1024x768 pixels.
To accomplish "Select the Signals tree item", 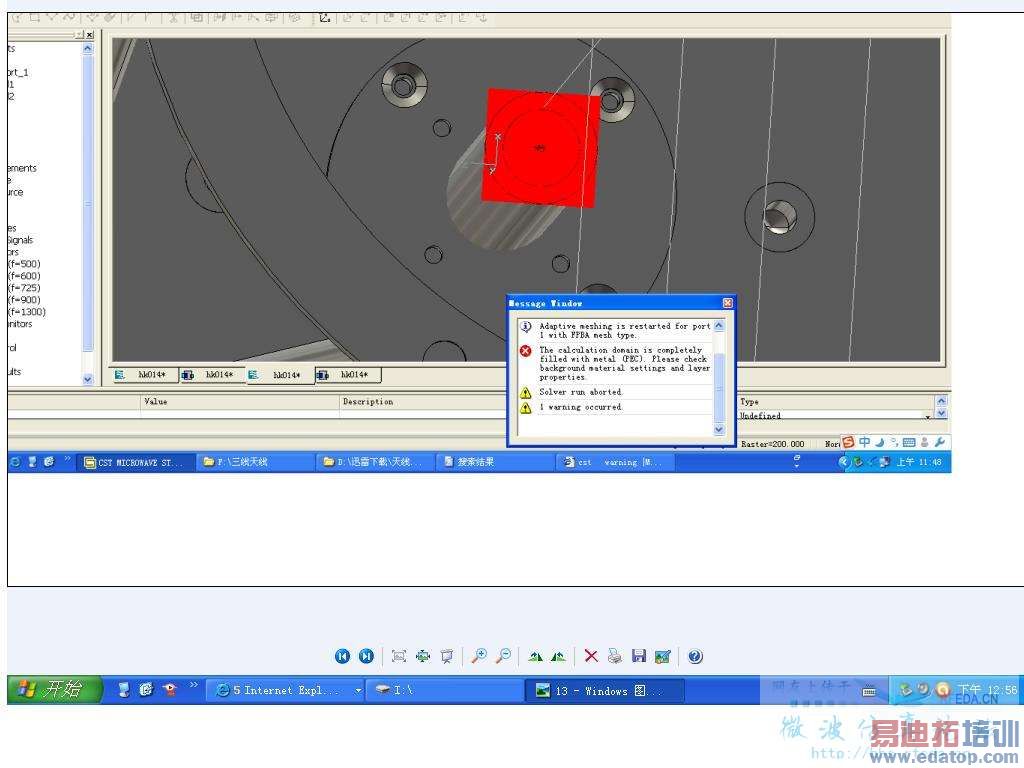I will pyautogui.click(x=20, y=240).
